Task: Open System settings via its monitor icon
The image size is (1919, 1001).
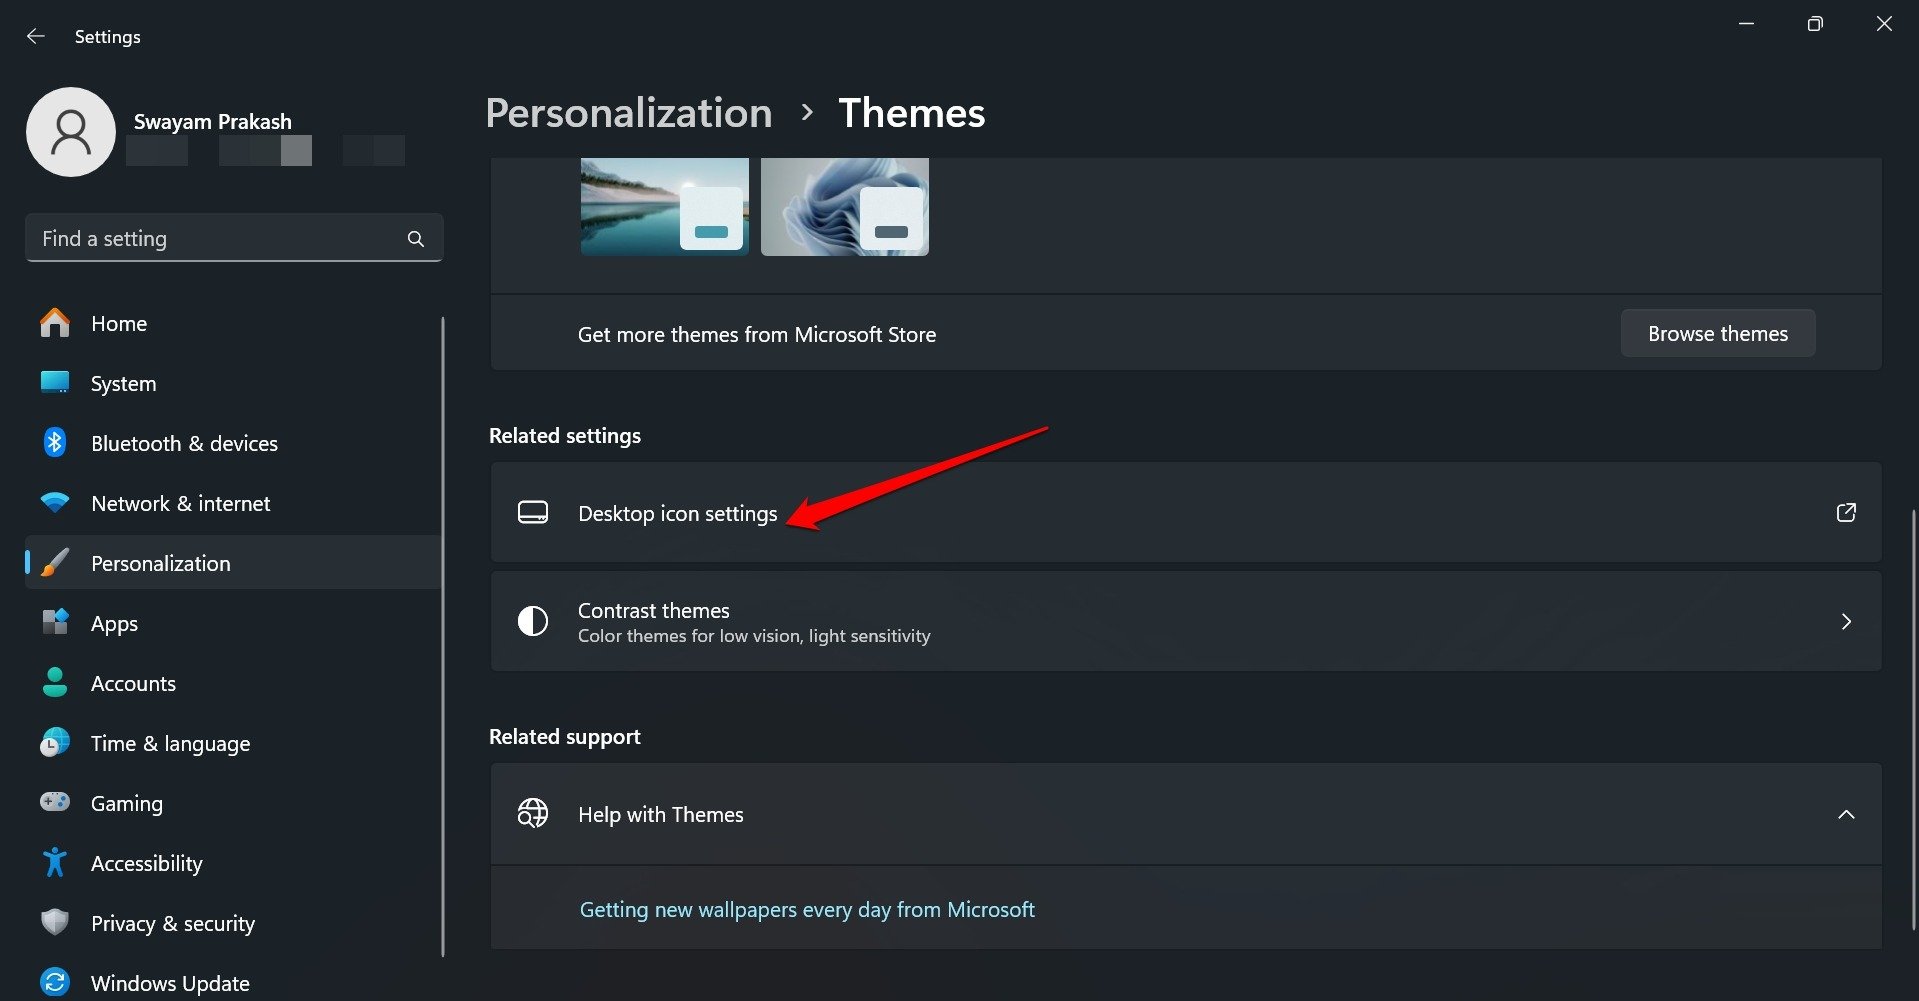Action: point(55,383)
